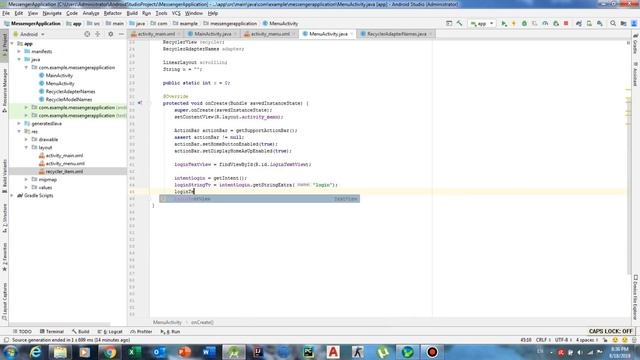640x360 pixels.
Task: Open Outlook from the Windows taskbar
Action: point(159,352)
